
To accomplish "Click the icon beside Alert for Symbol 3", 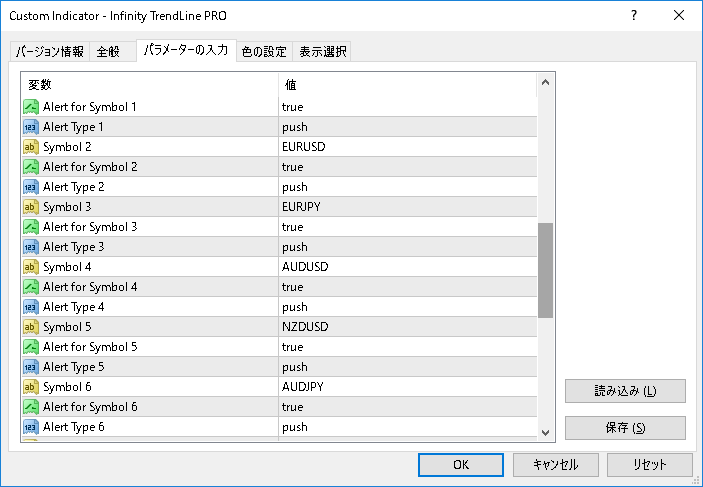I will pyautogui.click(x=31, y=227).
